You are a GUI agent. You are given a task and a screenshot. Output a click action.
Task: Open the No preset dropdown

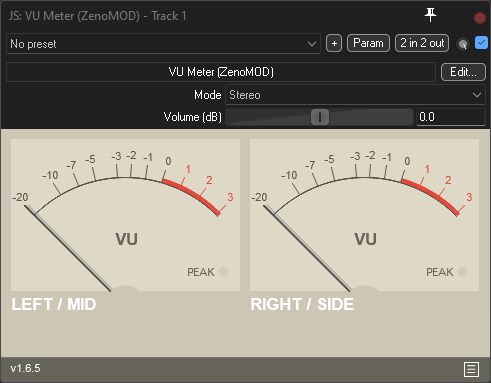(x=163, y=44)
